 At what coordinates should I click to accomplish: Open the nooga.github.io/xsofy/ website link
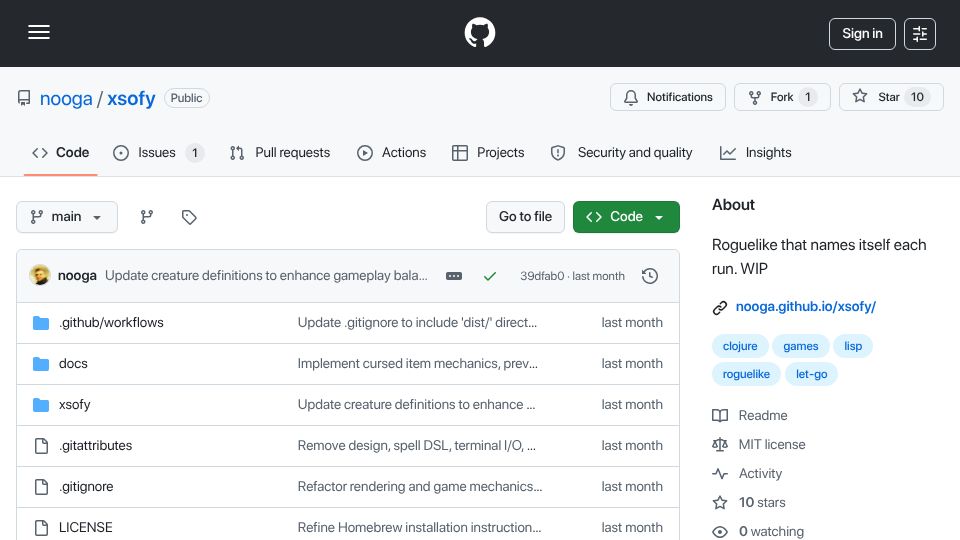pyautogui.click(x=806, y=307)
